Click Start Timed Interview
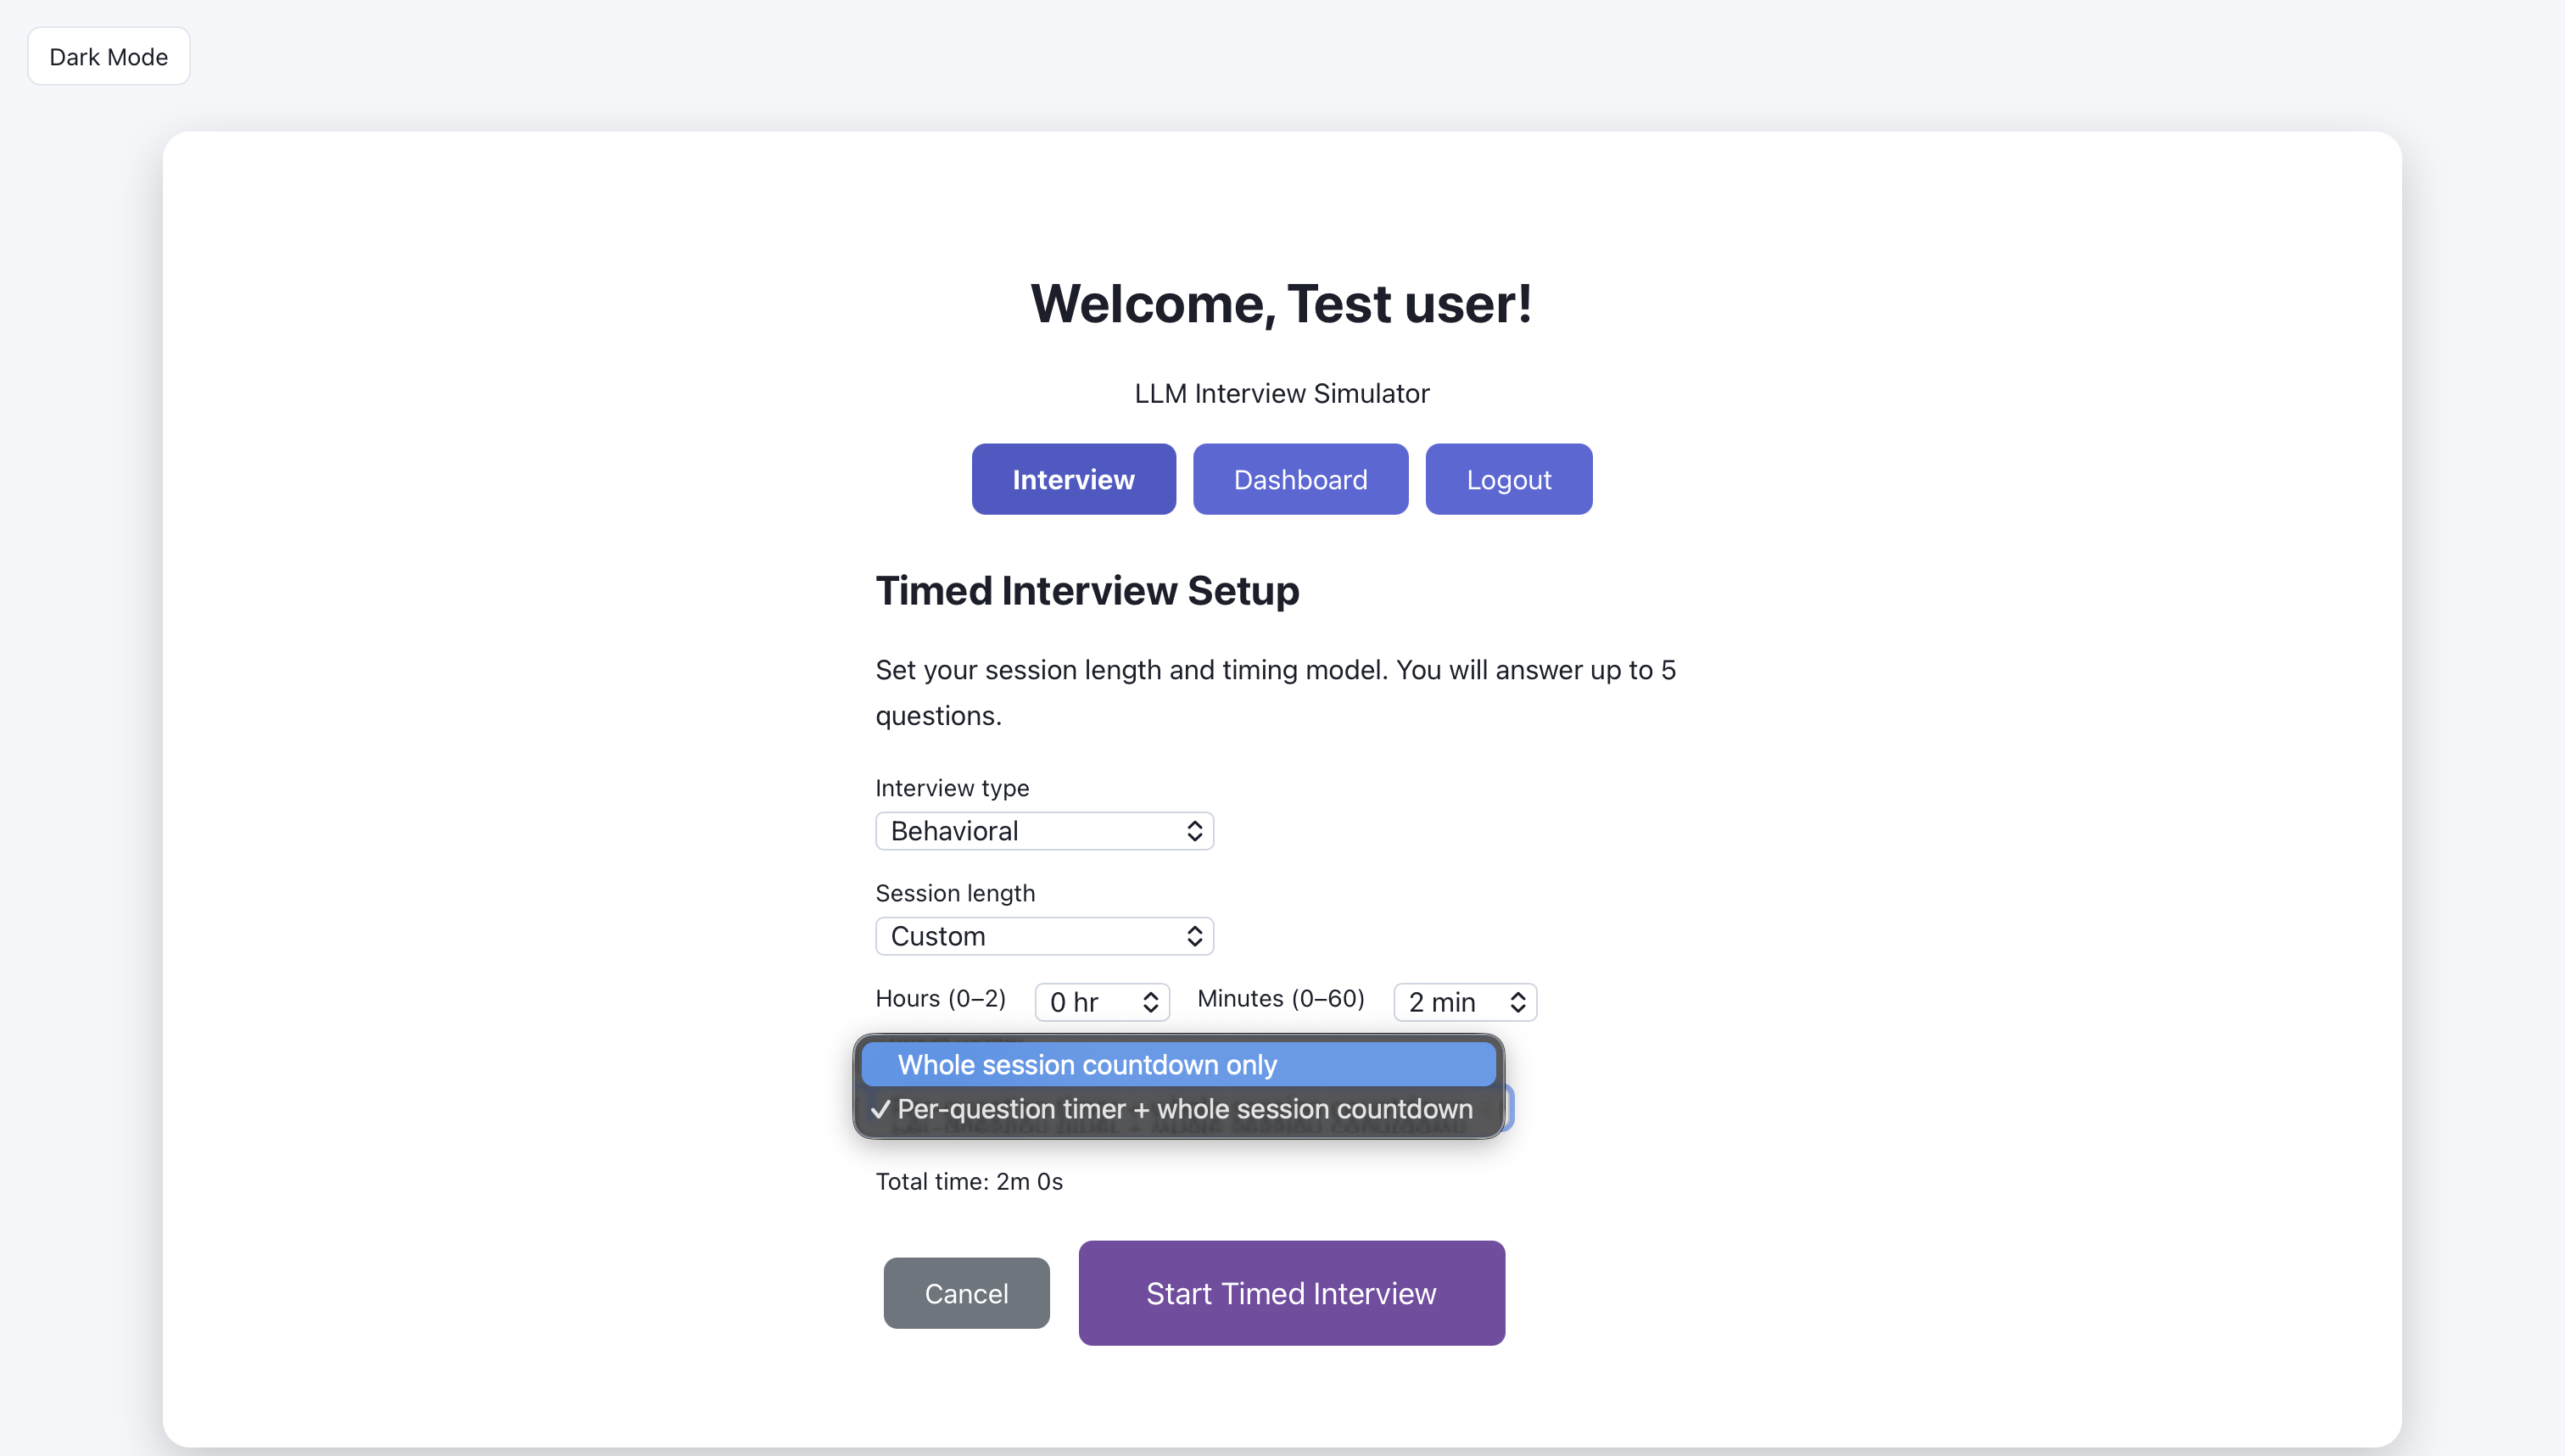The width and height of the screenshot is (2565, 1456). click(x=1291, y=1293)
